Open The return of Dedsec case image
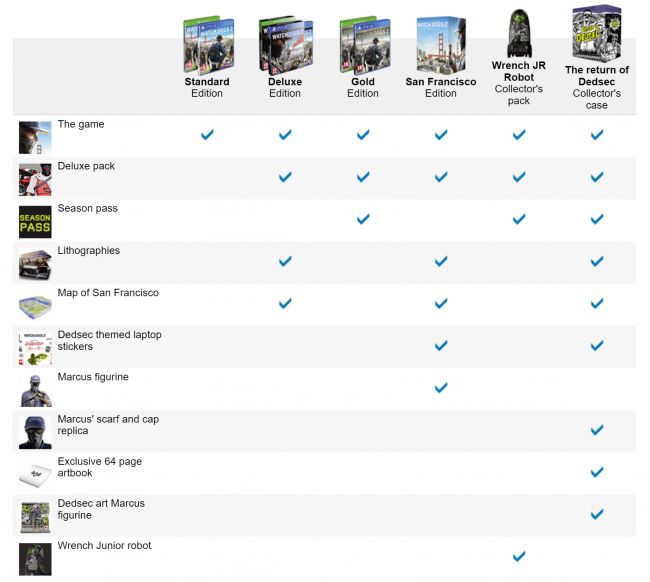Viewport: 650px width, 582px height. (596, 32)
